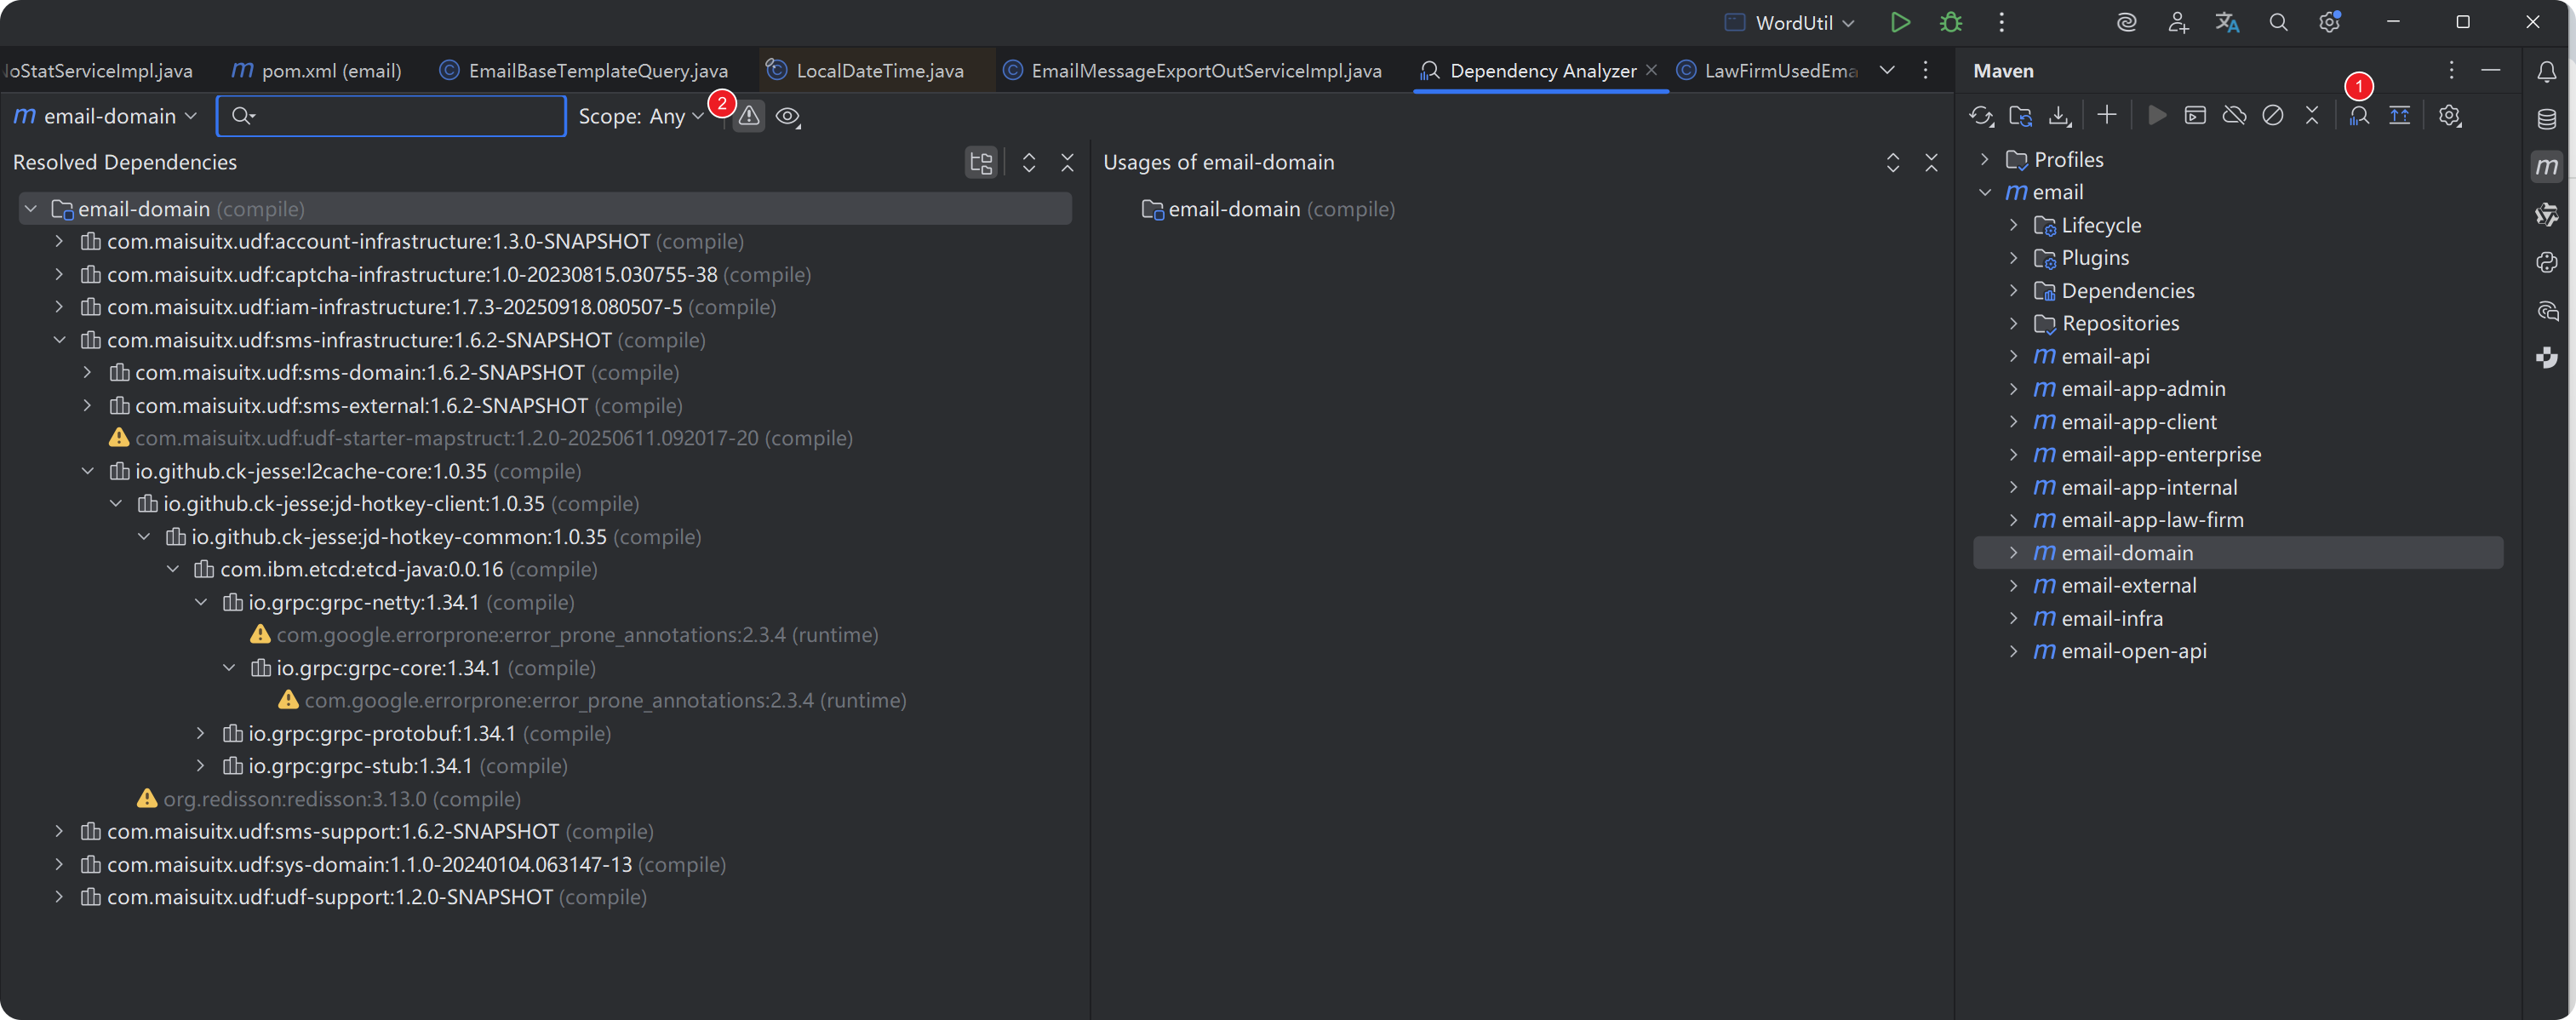Open Database tool window sidebar icon
The width and height of the screenshot is (2576, 1020).
tap(2547, 120)
